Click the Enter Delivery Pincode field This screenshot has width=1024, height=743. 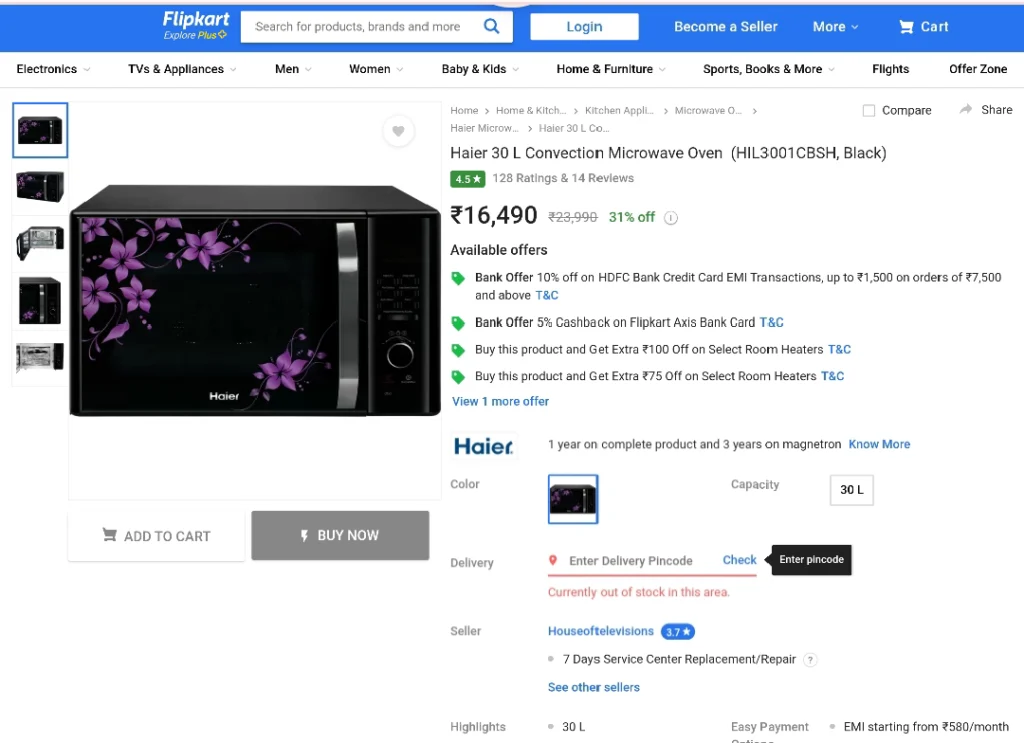tap(630, 561)
